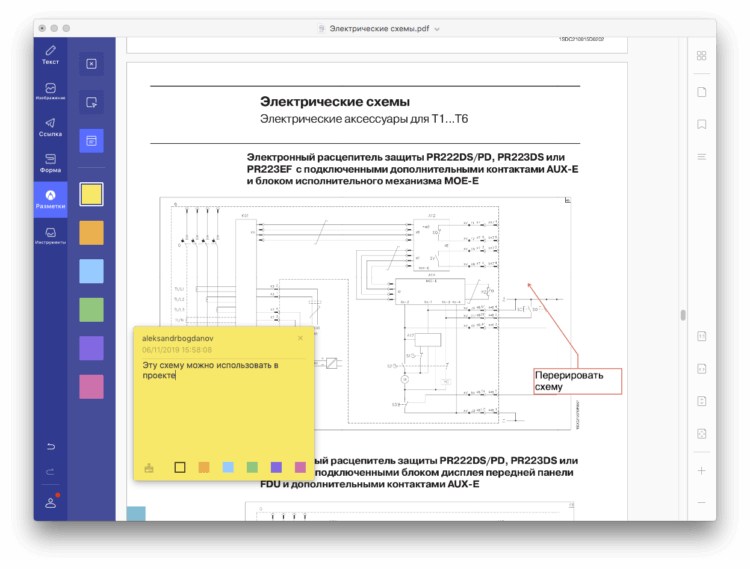Select the 'Перерировать схему' callout box
The height and width of the screenshot is (569, 750).
click(x=578, y=381)
